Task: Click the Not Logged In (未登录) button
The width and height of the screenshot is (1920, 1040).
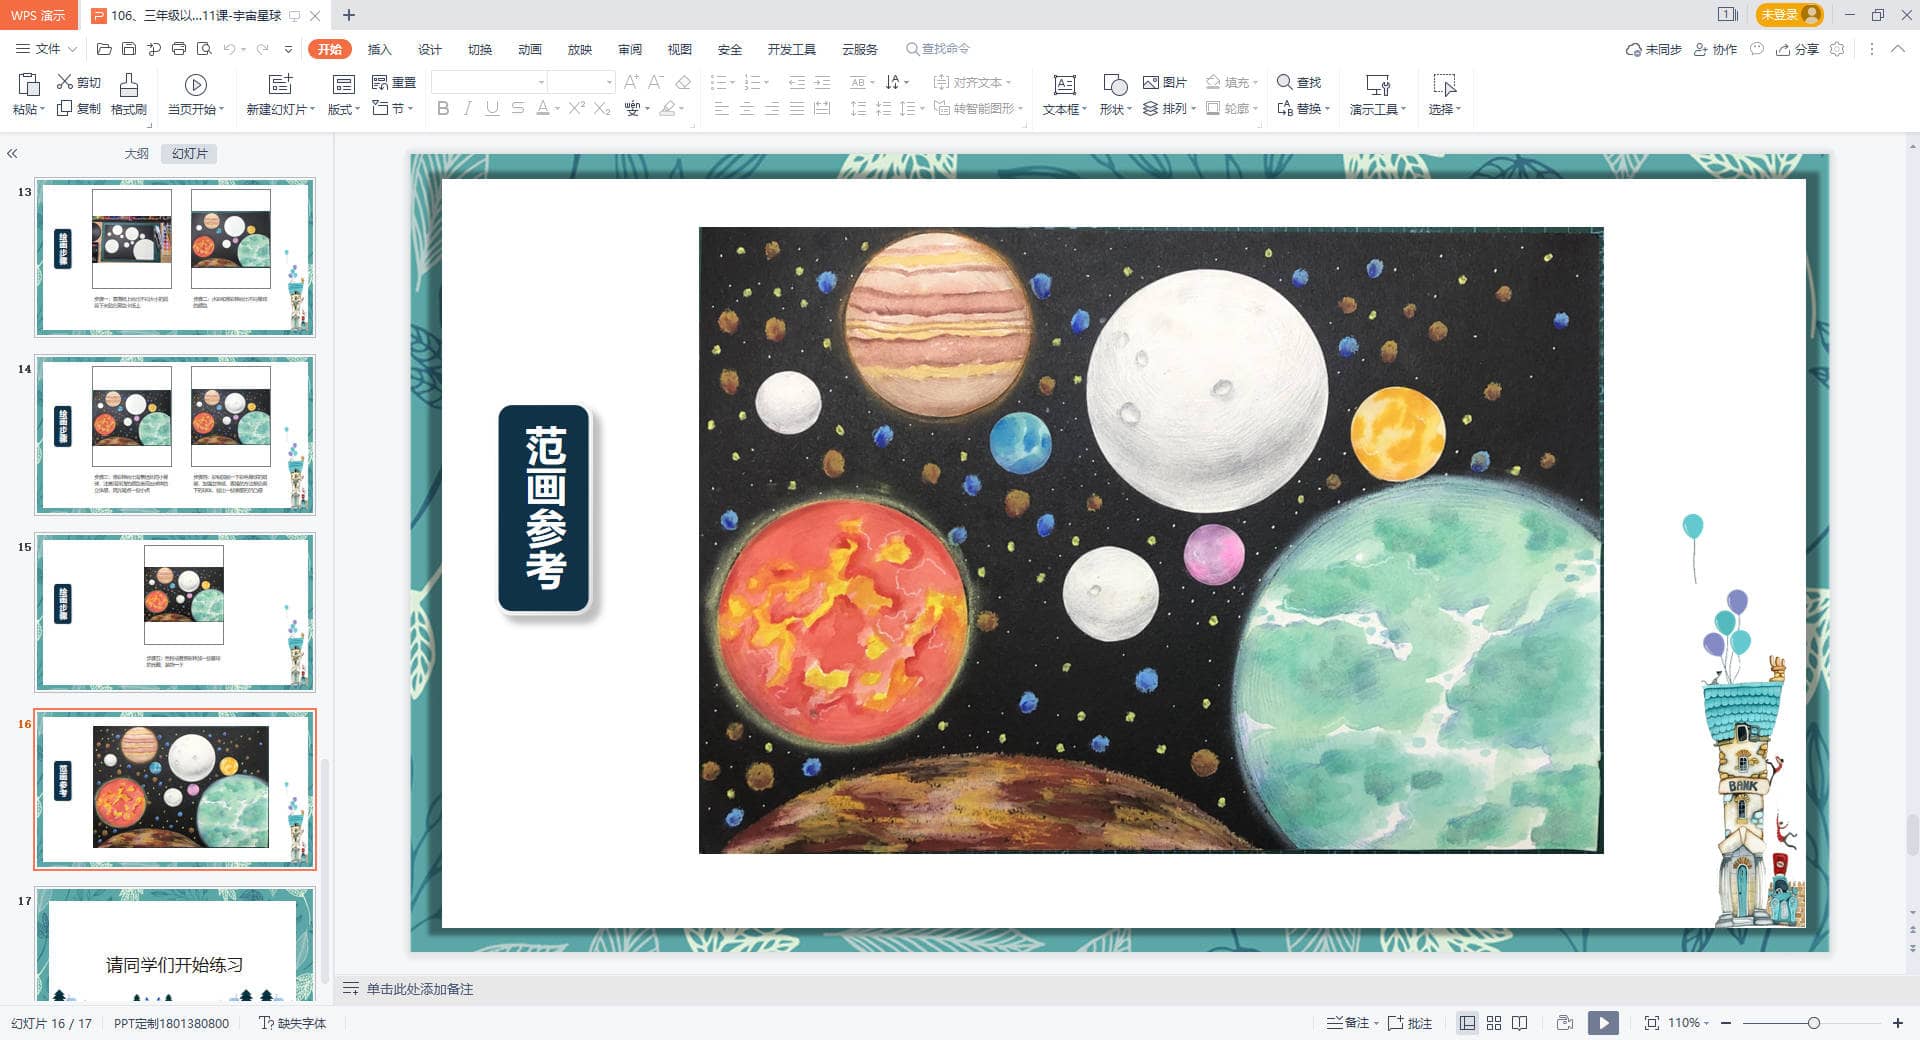Action: pyautogui.click(x=1789, y=15)
